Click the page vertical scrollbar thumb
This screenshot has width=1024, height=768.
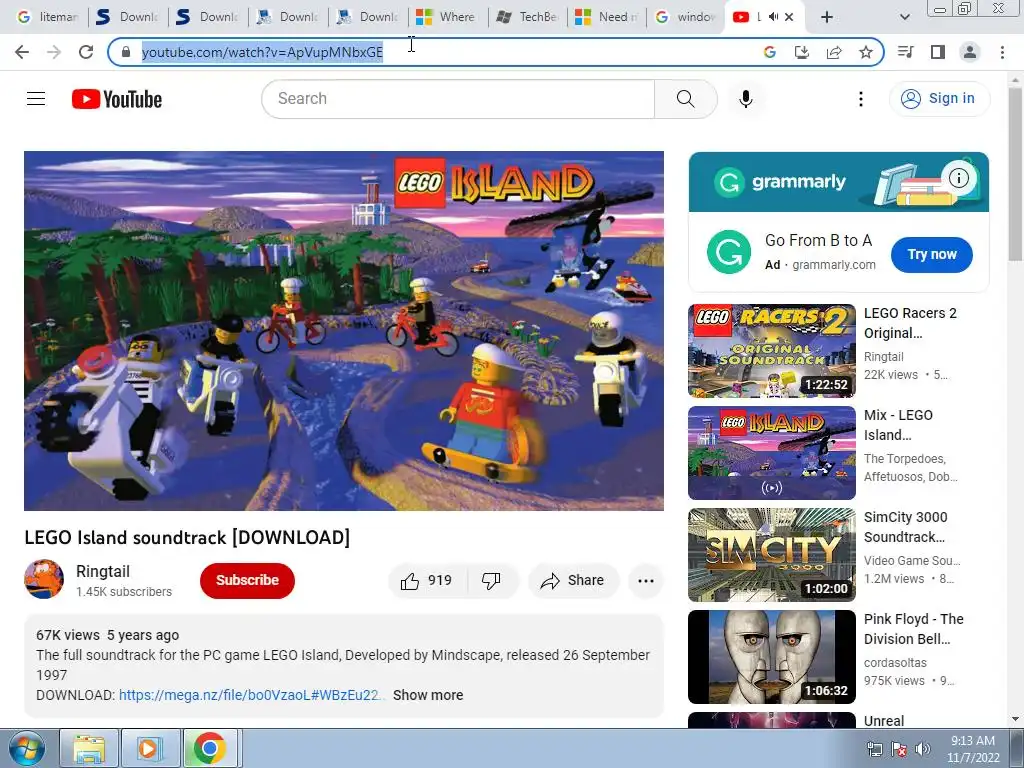click(1016, 173)
